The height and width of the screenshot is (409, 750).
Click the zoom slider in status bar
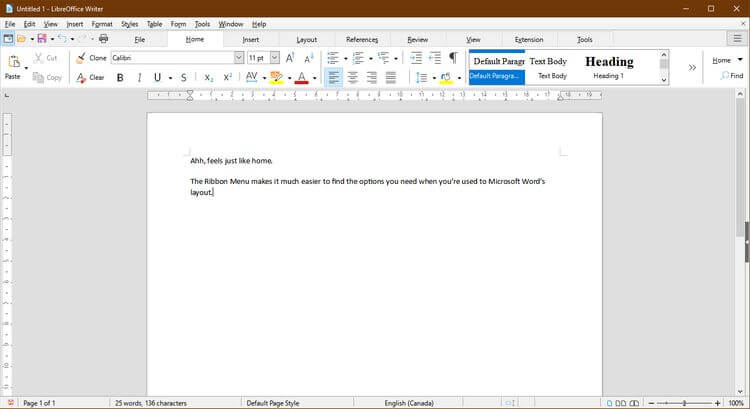[x=683, y=403]
